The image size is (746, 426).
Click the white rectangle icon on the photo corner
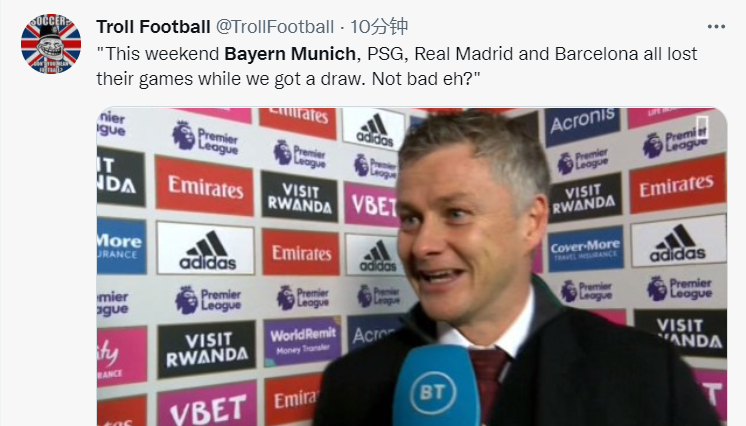(x=703, y=127)
